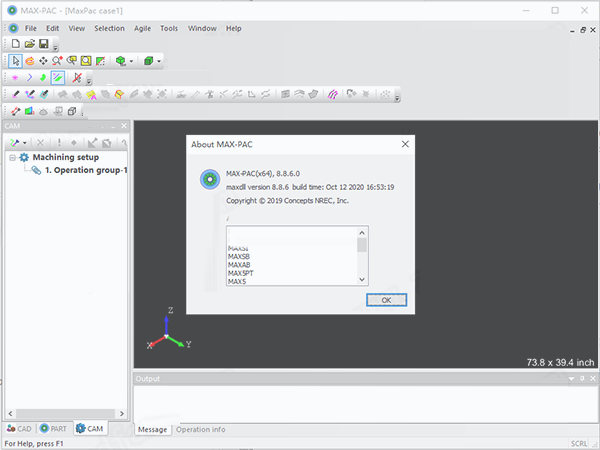Screen dimensions: 600x450
Task: Select MAX5 in the module list
Action: (237, 281)
